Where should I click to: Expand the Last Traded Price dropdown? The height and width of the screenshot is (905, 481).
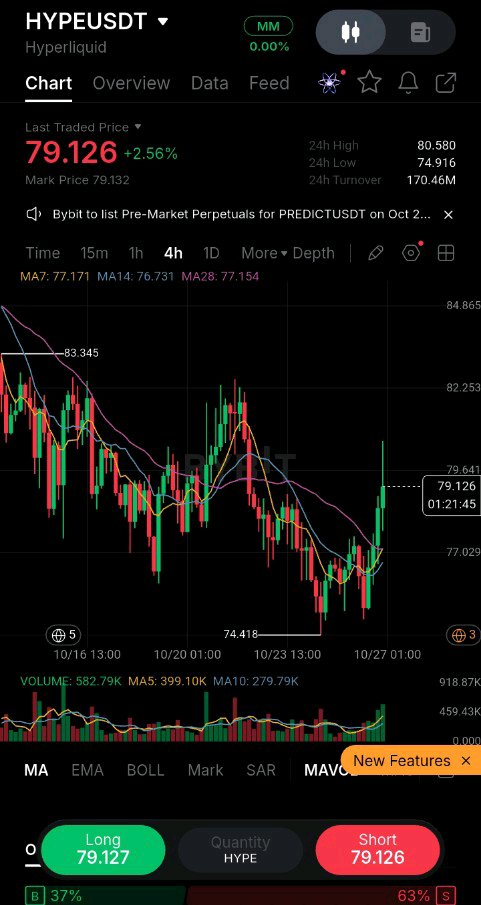83,127
